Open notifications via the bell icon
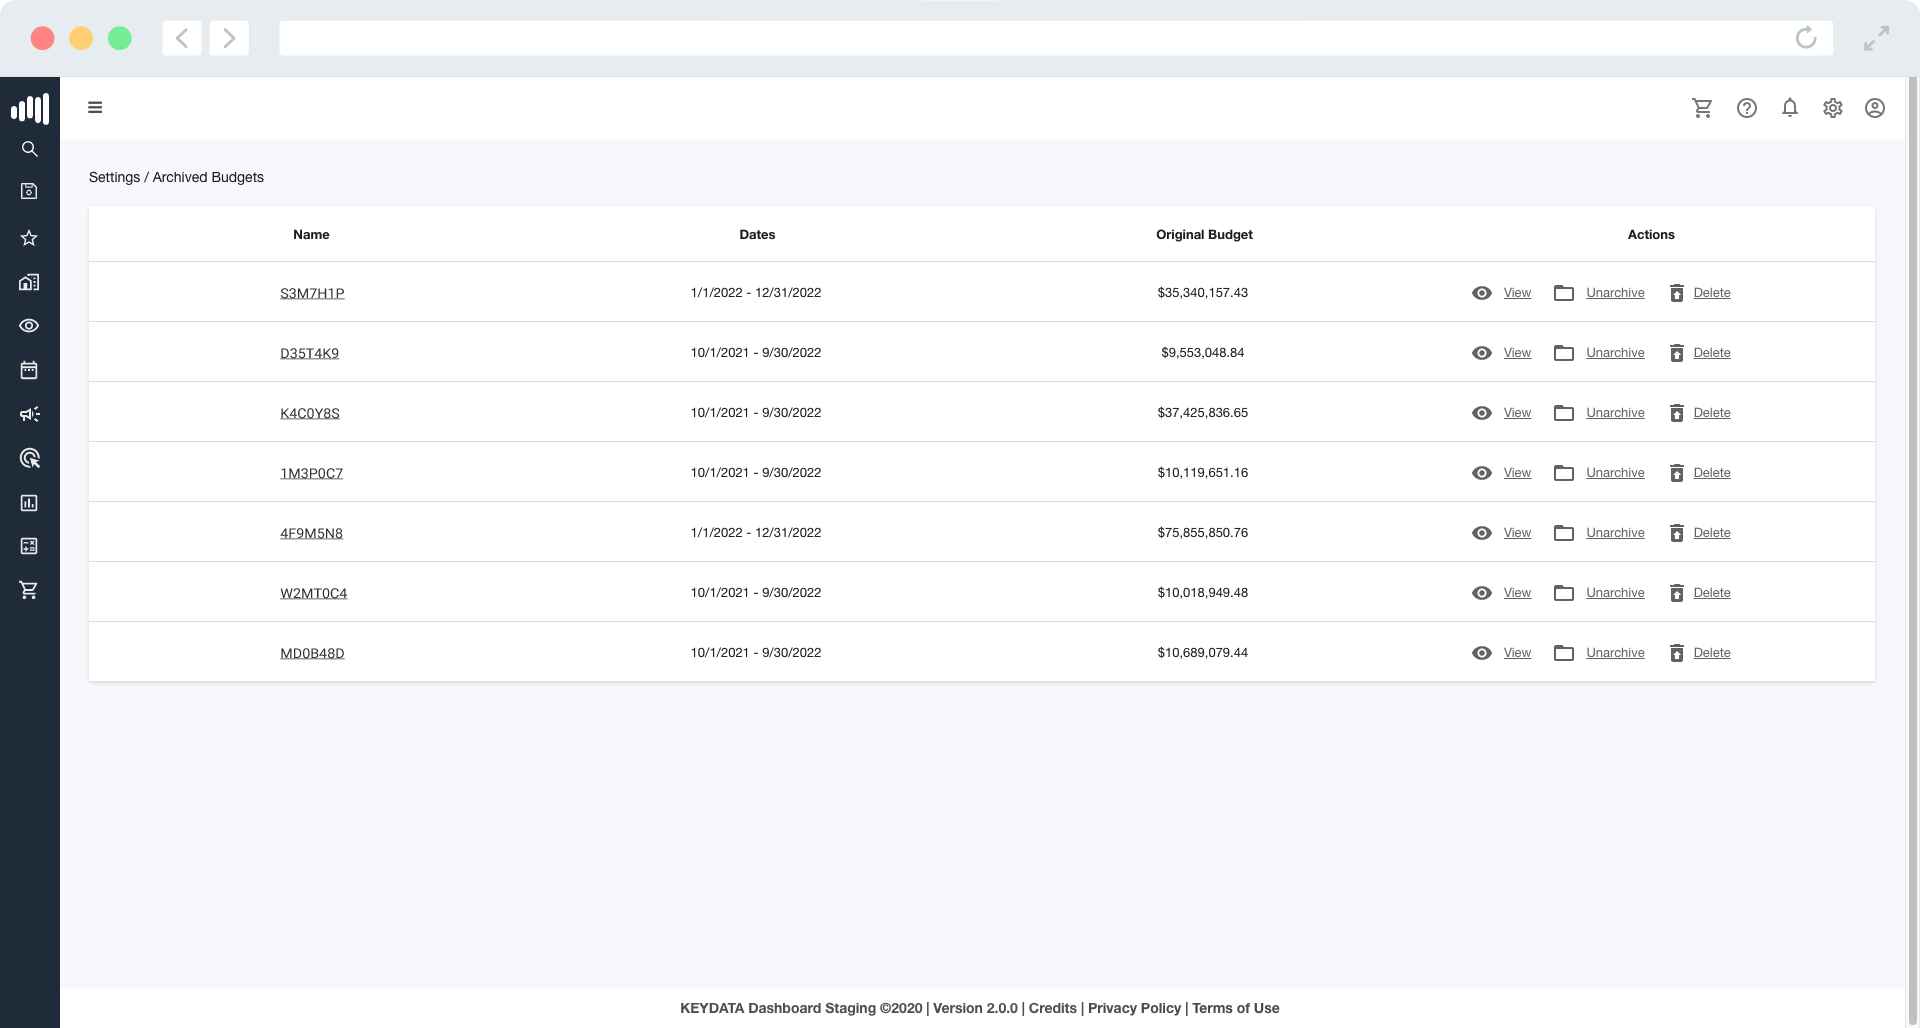The width and height of the screenshot is (1920, 1028). (1790, 108)
